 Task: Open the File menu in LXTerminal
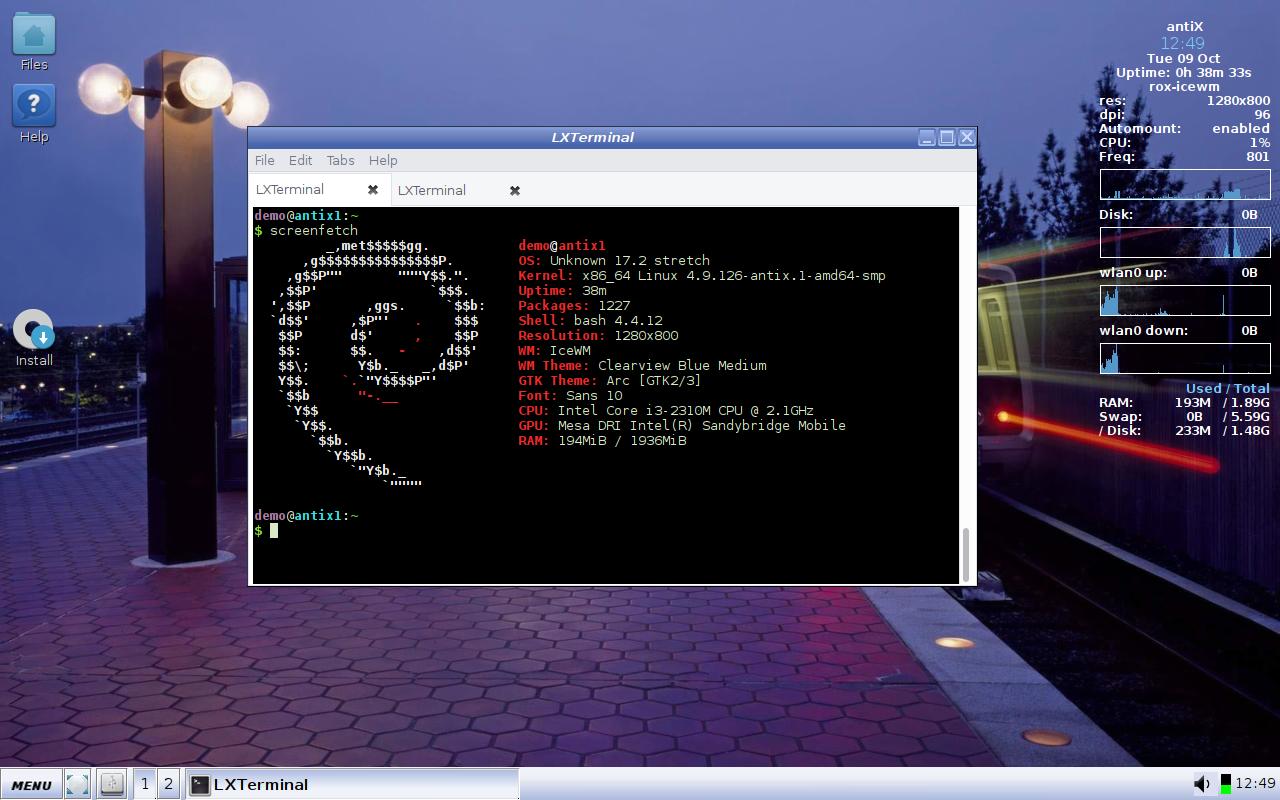point(264,160)
